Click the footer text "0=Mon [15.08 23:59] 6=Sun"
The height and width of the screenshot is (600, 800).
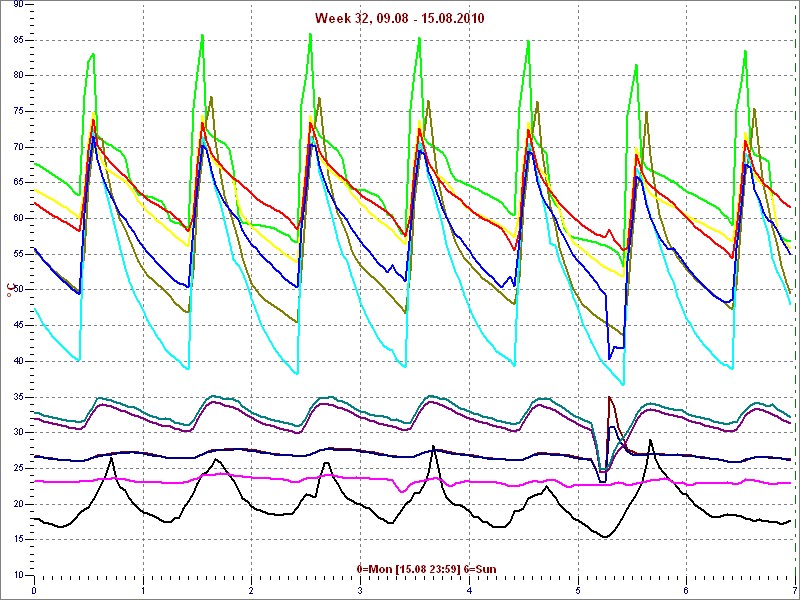426,569
